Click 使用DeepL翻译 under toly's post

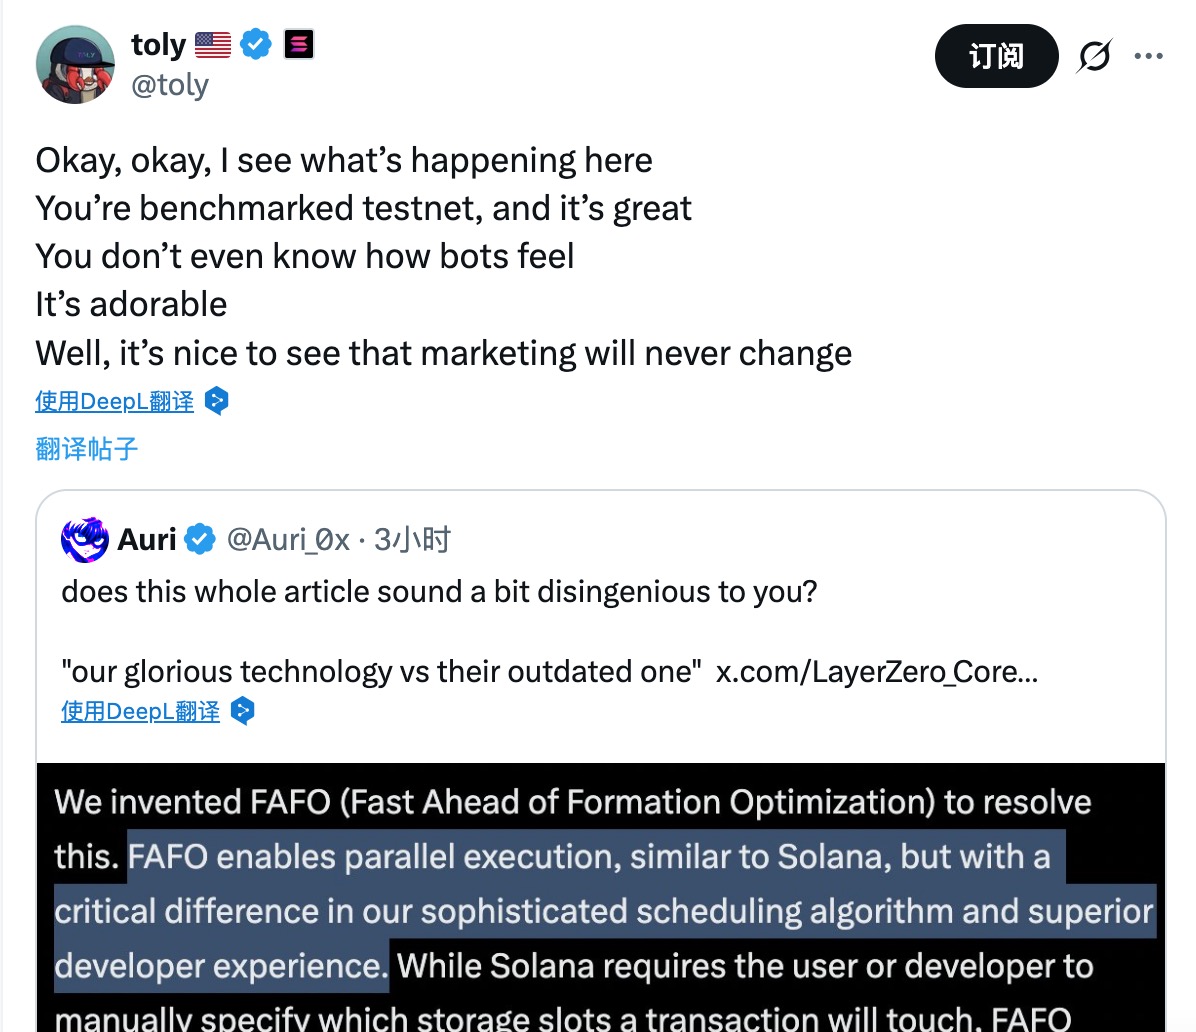(114, 402)
